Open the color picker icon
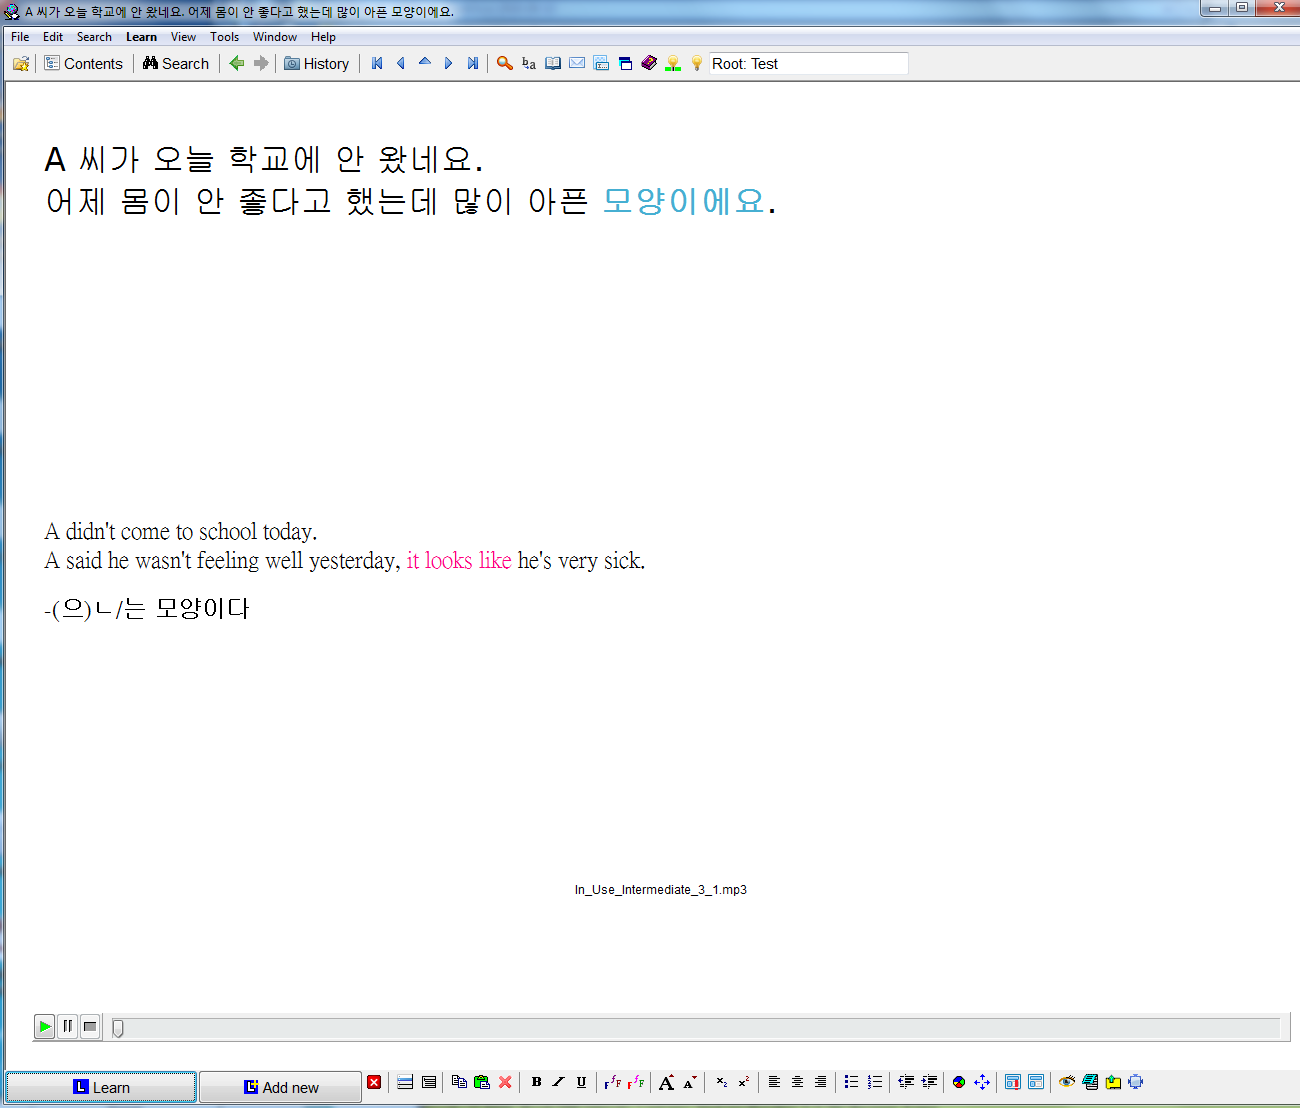Screen dimensions: 1300x1108 click(959, 1082)
